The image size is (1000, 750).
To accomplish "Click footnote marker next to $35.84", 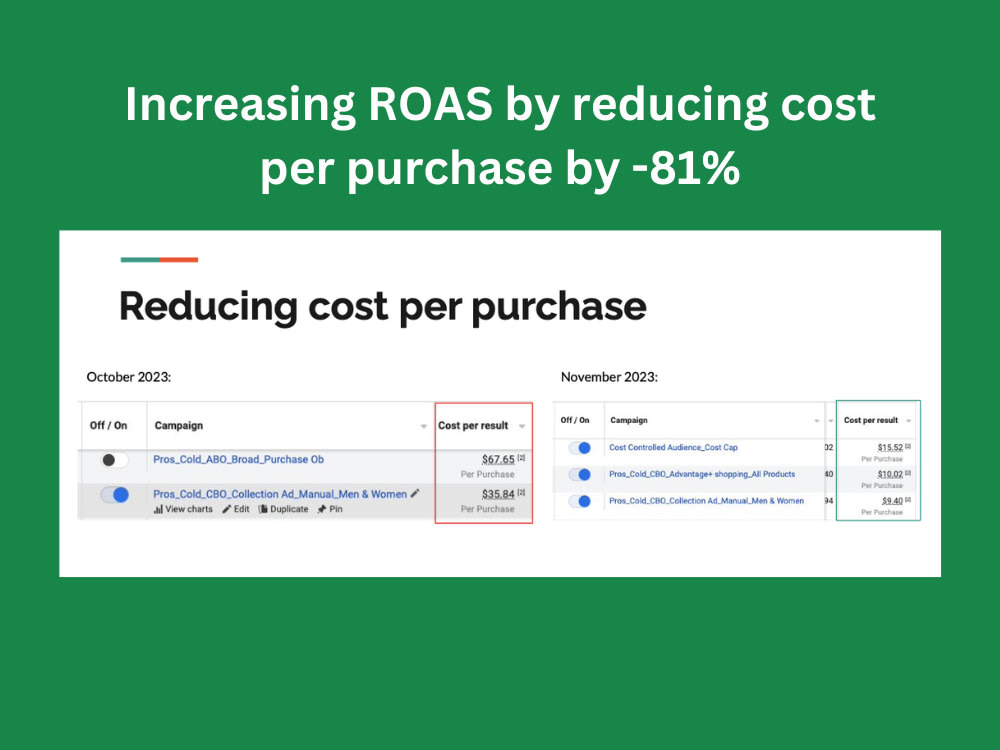I will pos(521,492).
